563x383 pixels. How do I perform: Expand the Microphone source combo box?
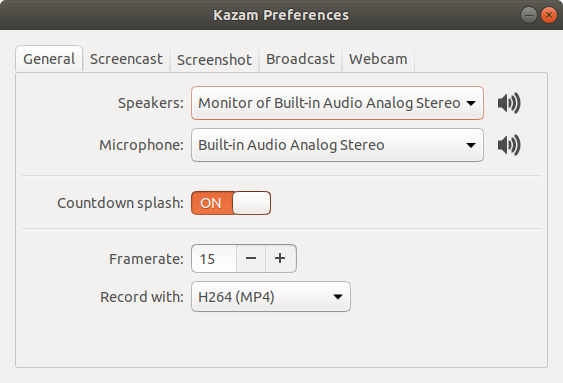point(337,145)
